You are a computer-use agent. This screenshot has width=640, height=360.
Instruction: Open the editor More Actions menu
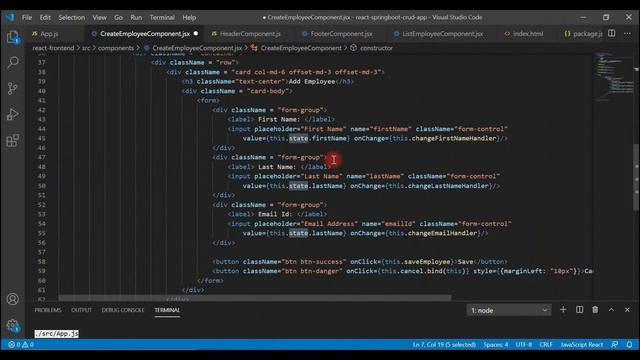coord(627,33)
